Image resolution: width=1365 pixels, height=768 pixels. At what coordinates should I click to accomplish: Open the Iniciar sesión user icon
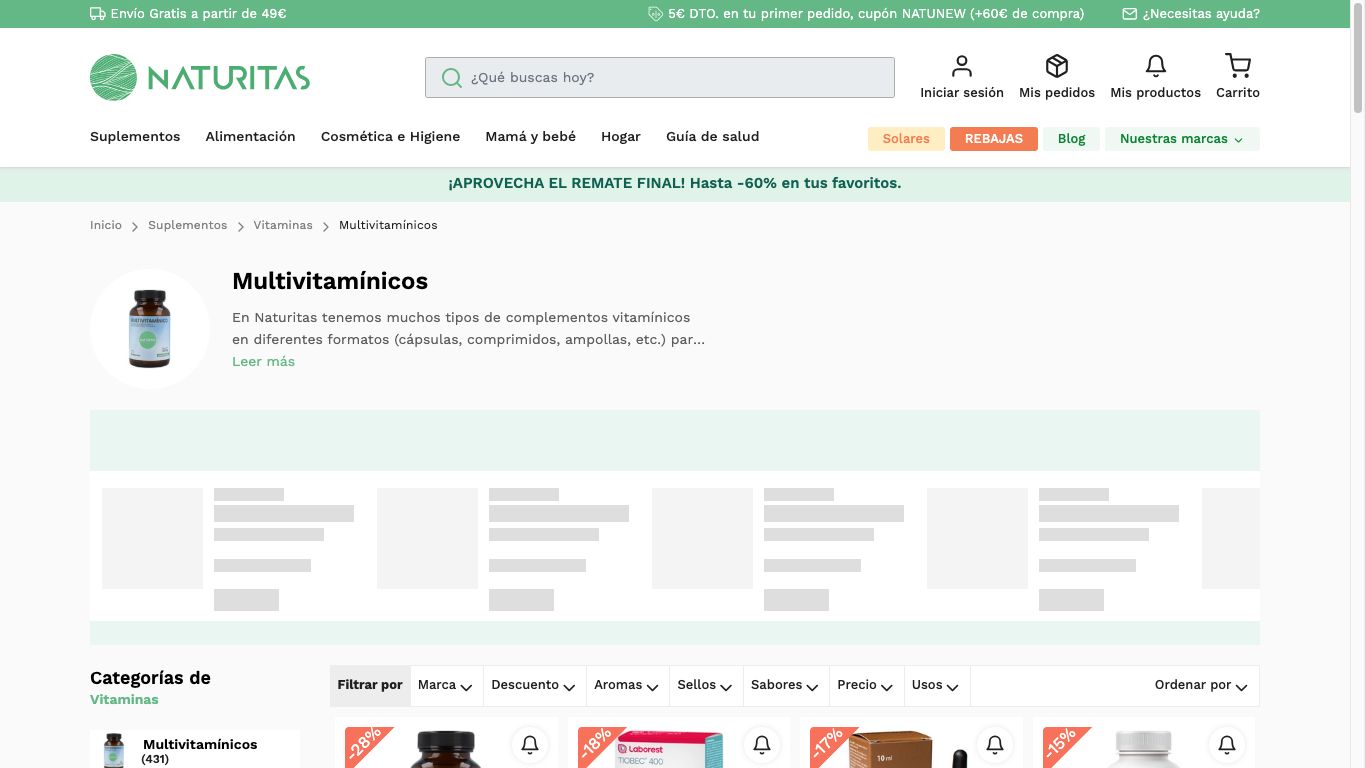pyautogui.click(x=961, y=66)
